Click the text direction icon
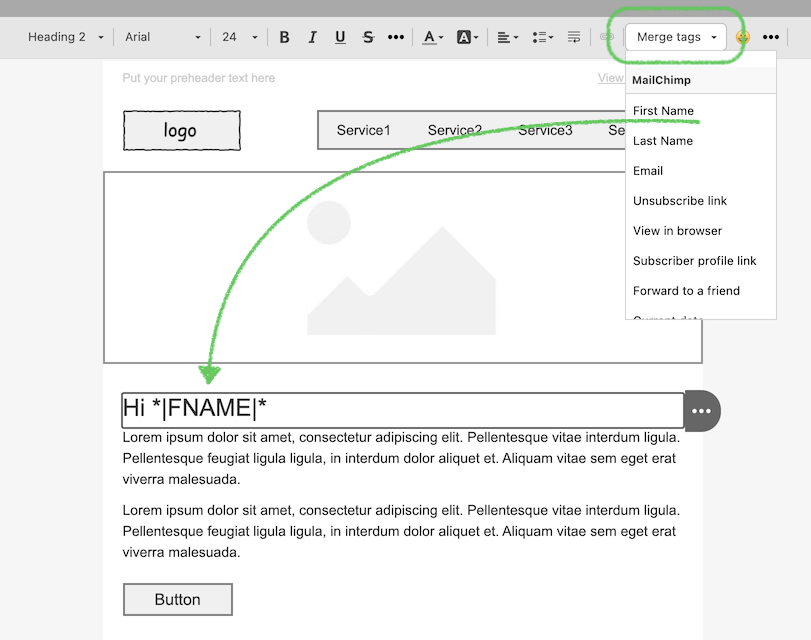 pos(574,37)
